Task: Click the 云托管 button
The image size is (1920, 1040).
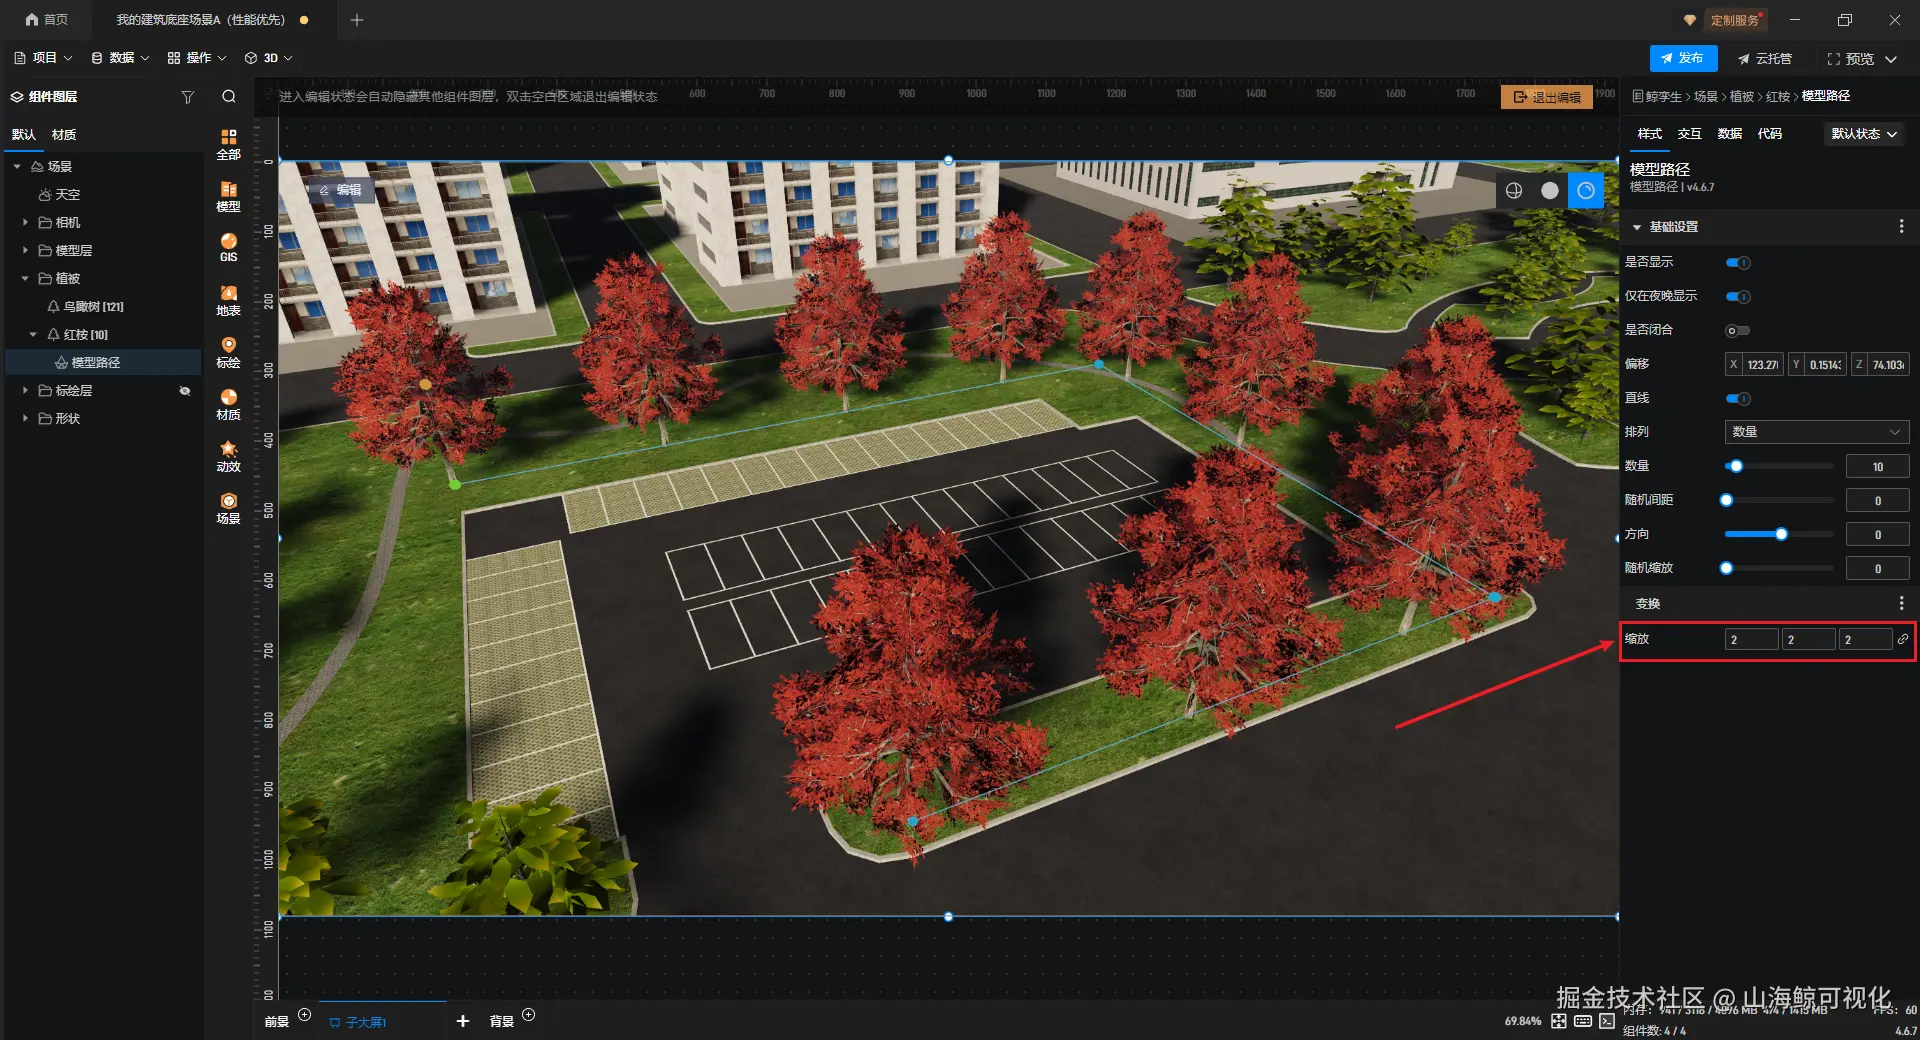Action: (x=1765, y=59)
